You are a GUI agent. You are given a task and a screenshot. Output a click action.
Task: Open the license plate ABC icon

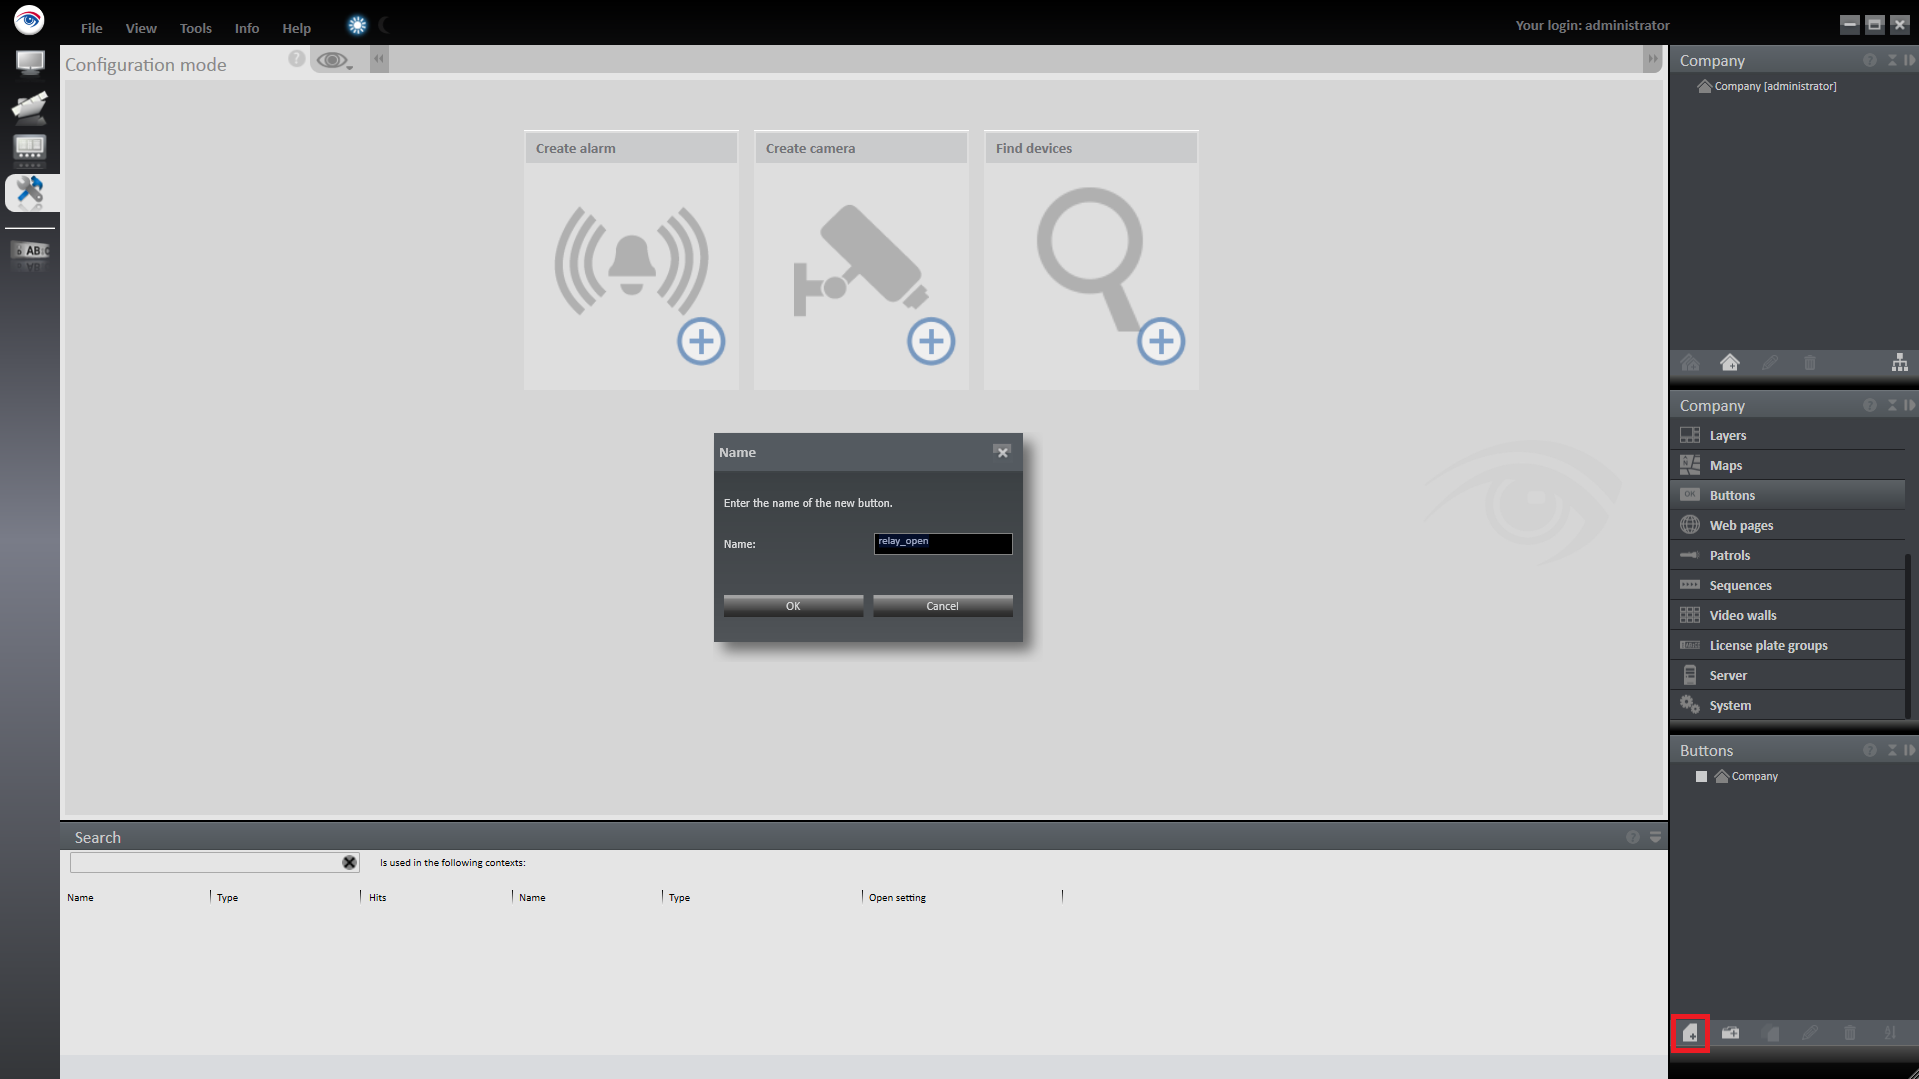30,253
